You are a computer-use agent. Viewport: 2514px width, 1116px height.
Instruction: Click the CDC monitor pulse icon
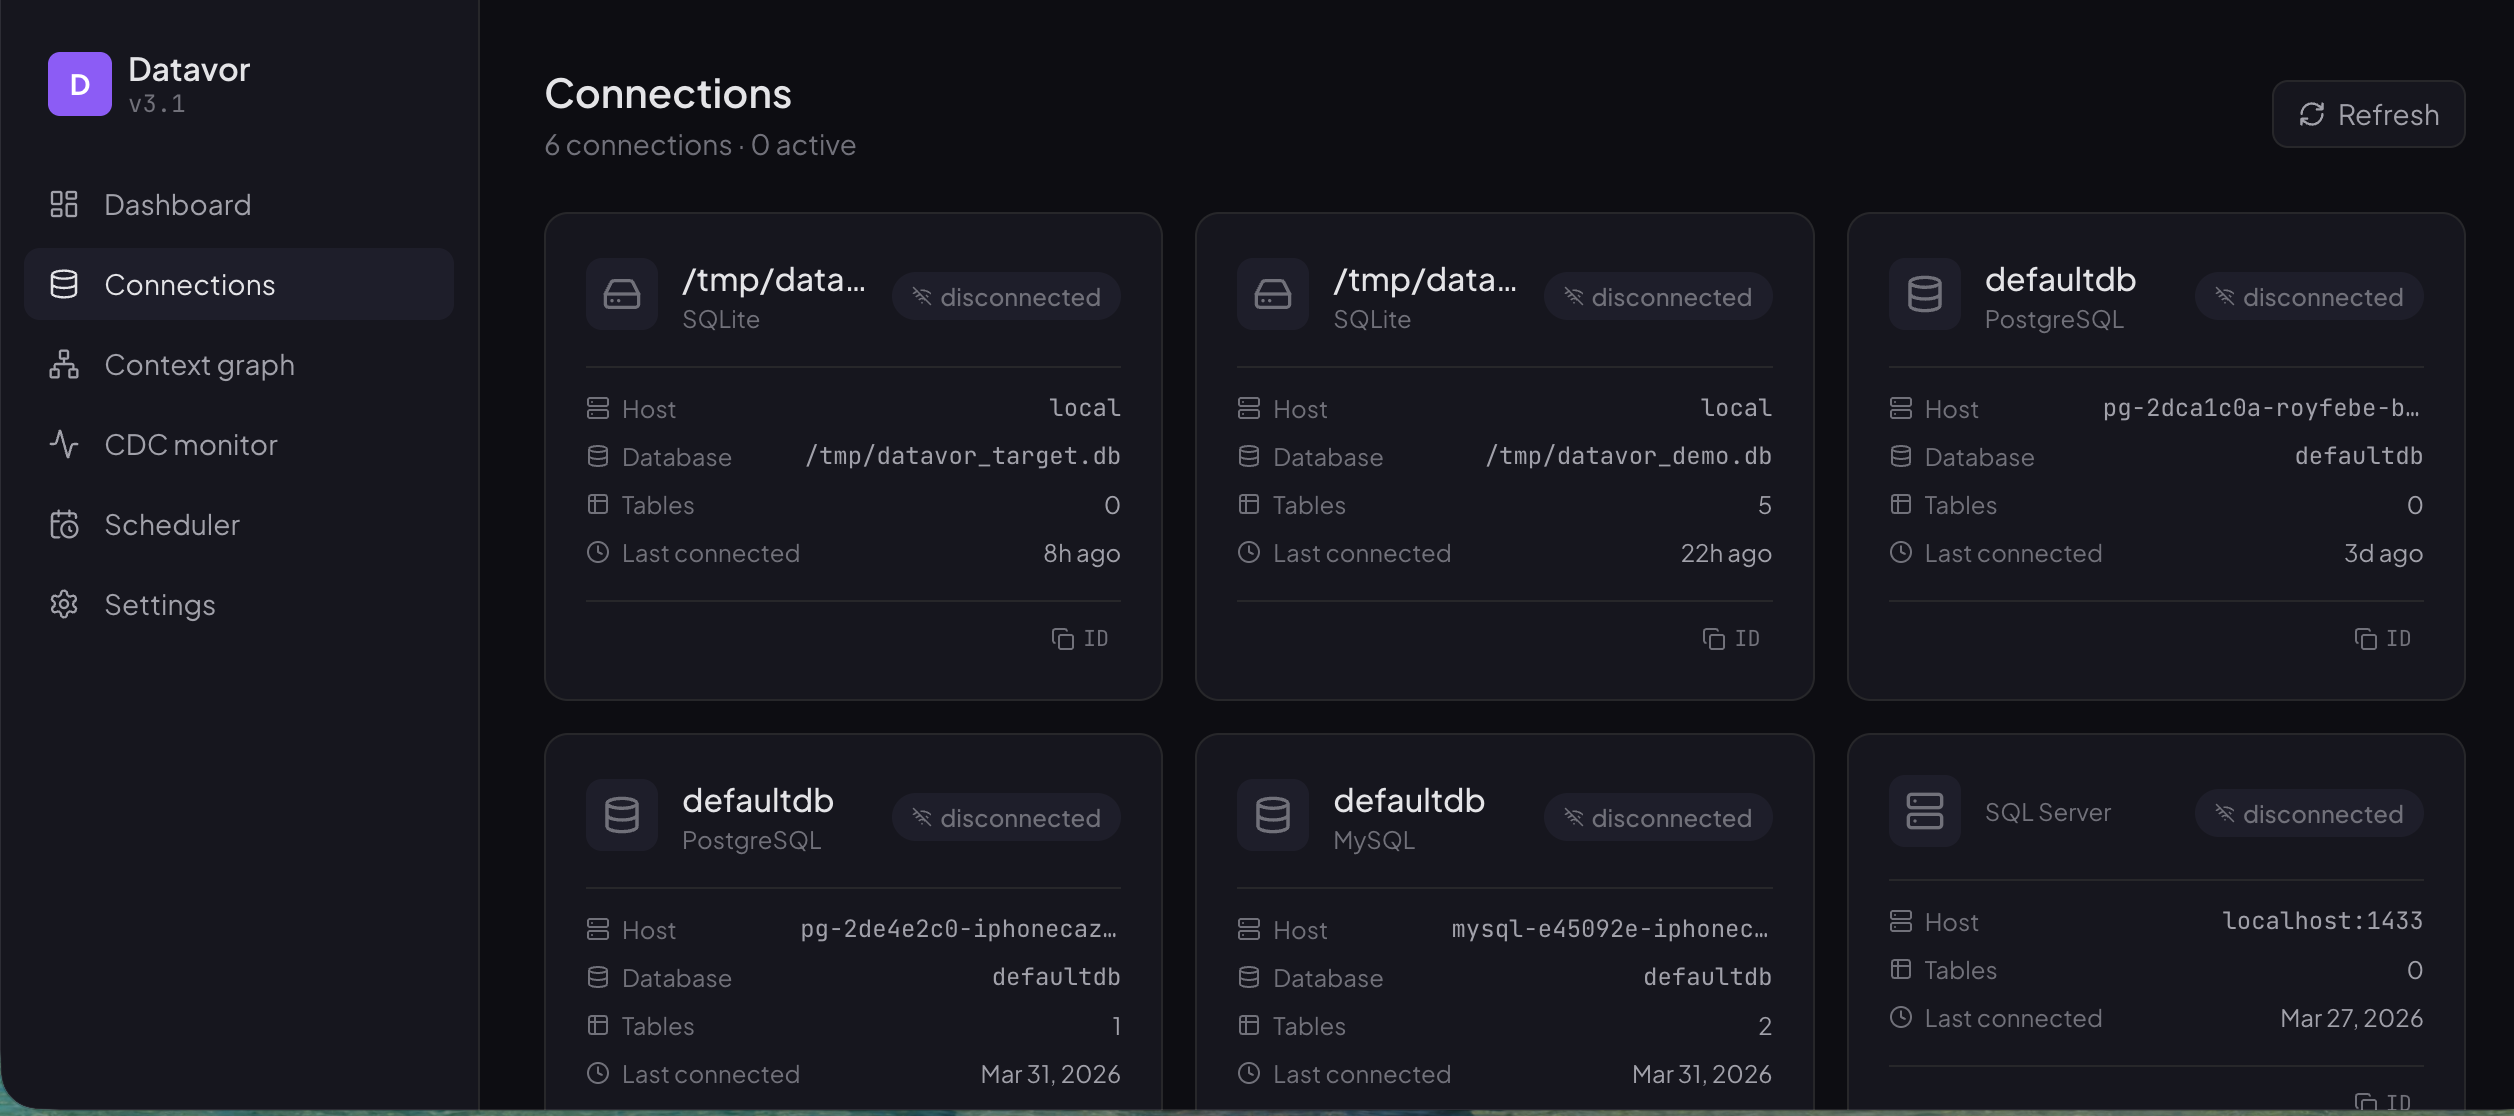[x=64, y=444]
